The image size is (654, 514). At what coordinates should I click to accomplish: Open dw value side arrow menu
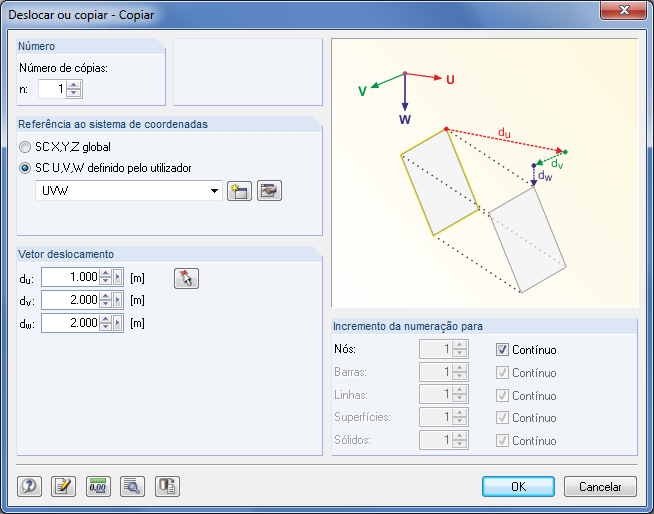pyautogui.click(x=118, y=323)
